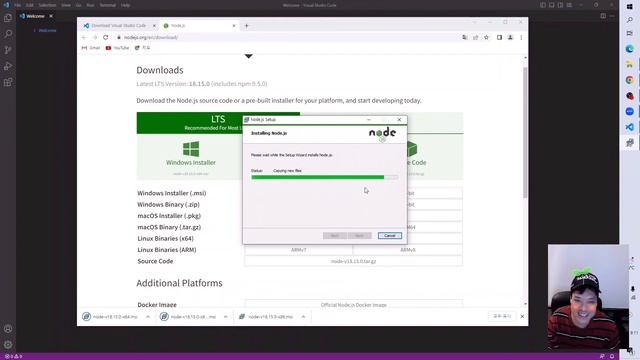Image resolution: width=640 pixels, height=360 pixels.
Task: Click VS Code notifications bell in status bar
Action: click(612, 356)
